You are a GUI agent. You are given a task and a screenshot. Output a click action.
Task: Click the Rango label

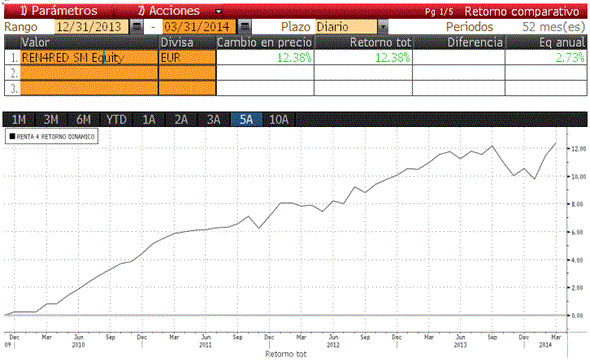(x=21, y=27)
